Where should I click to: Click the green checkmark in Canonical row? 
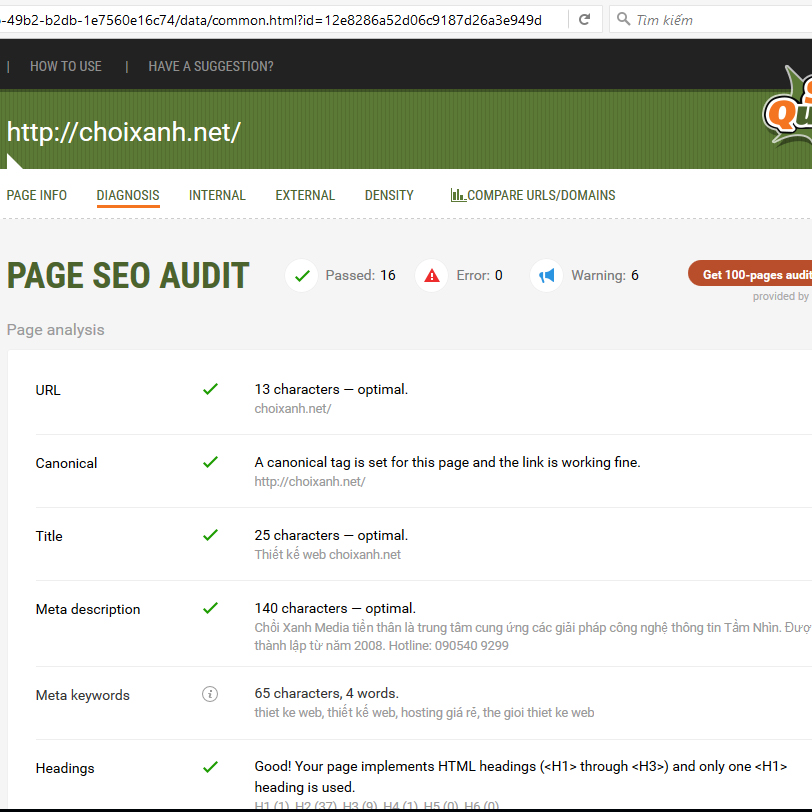pos(210,462)
